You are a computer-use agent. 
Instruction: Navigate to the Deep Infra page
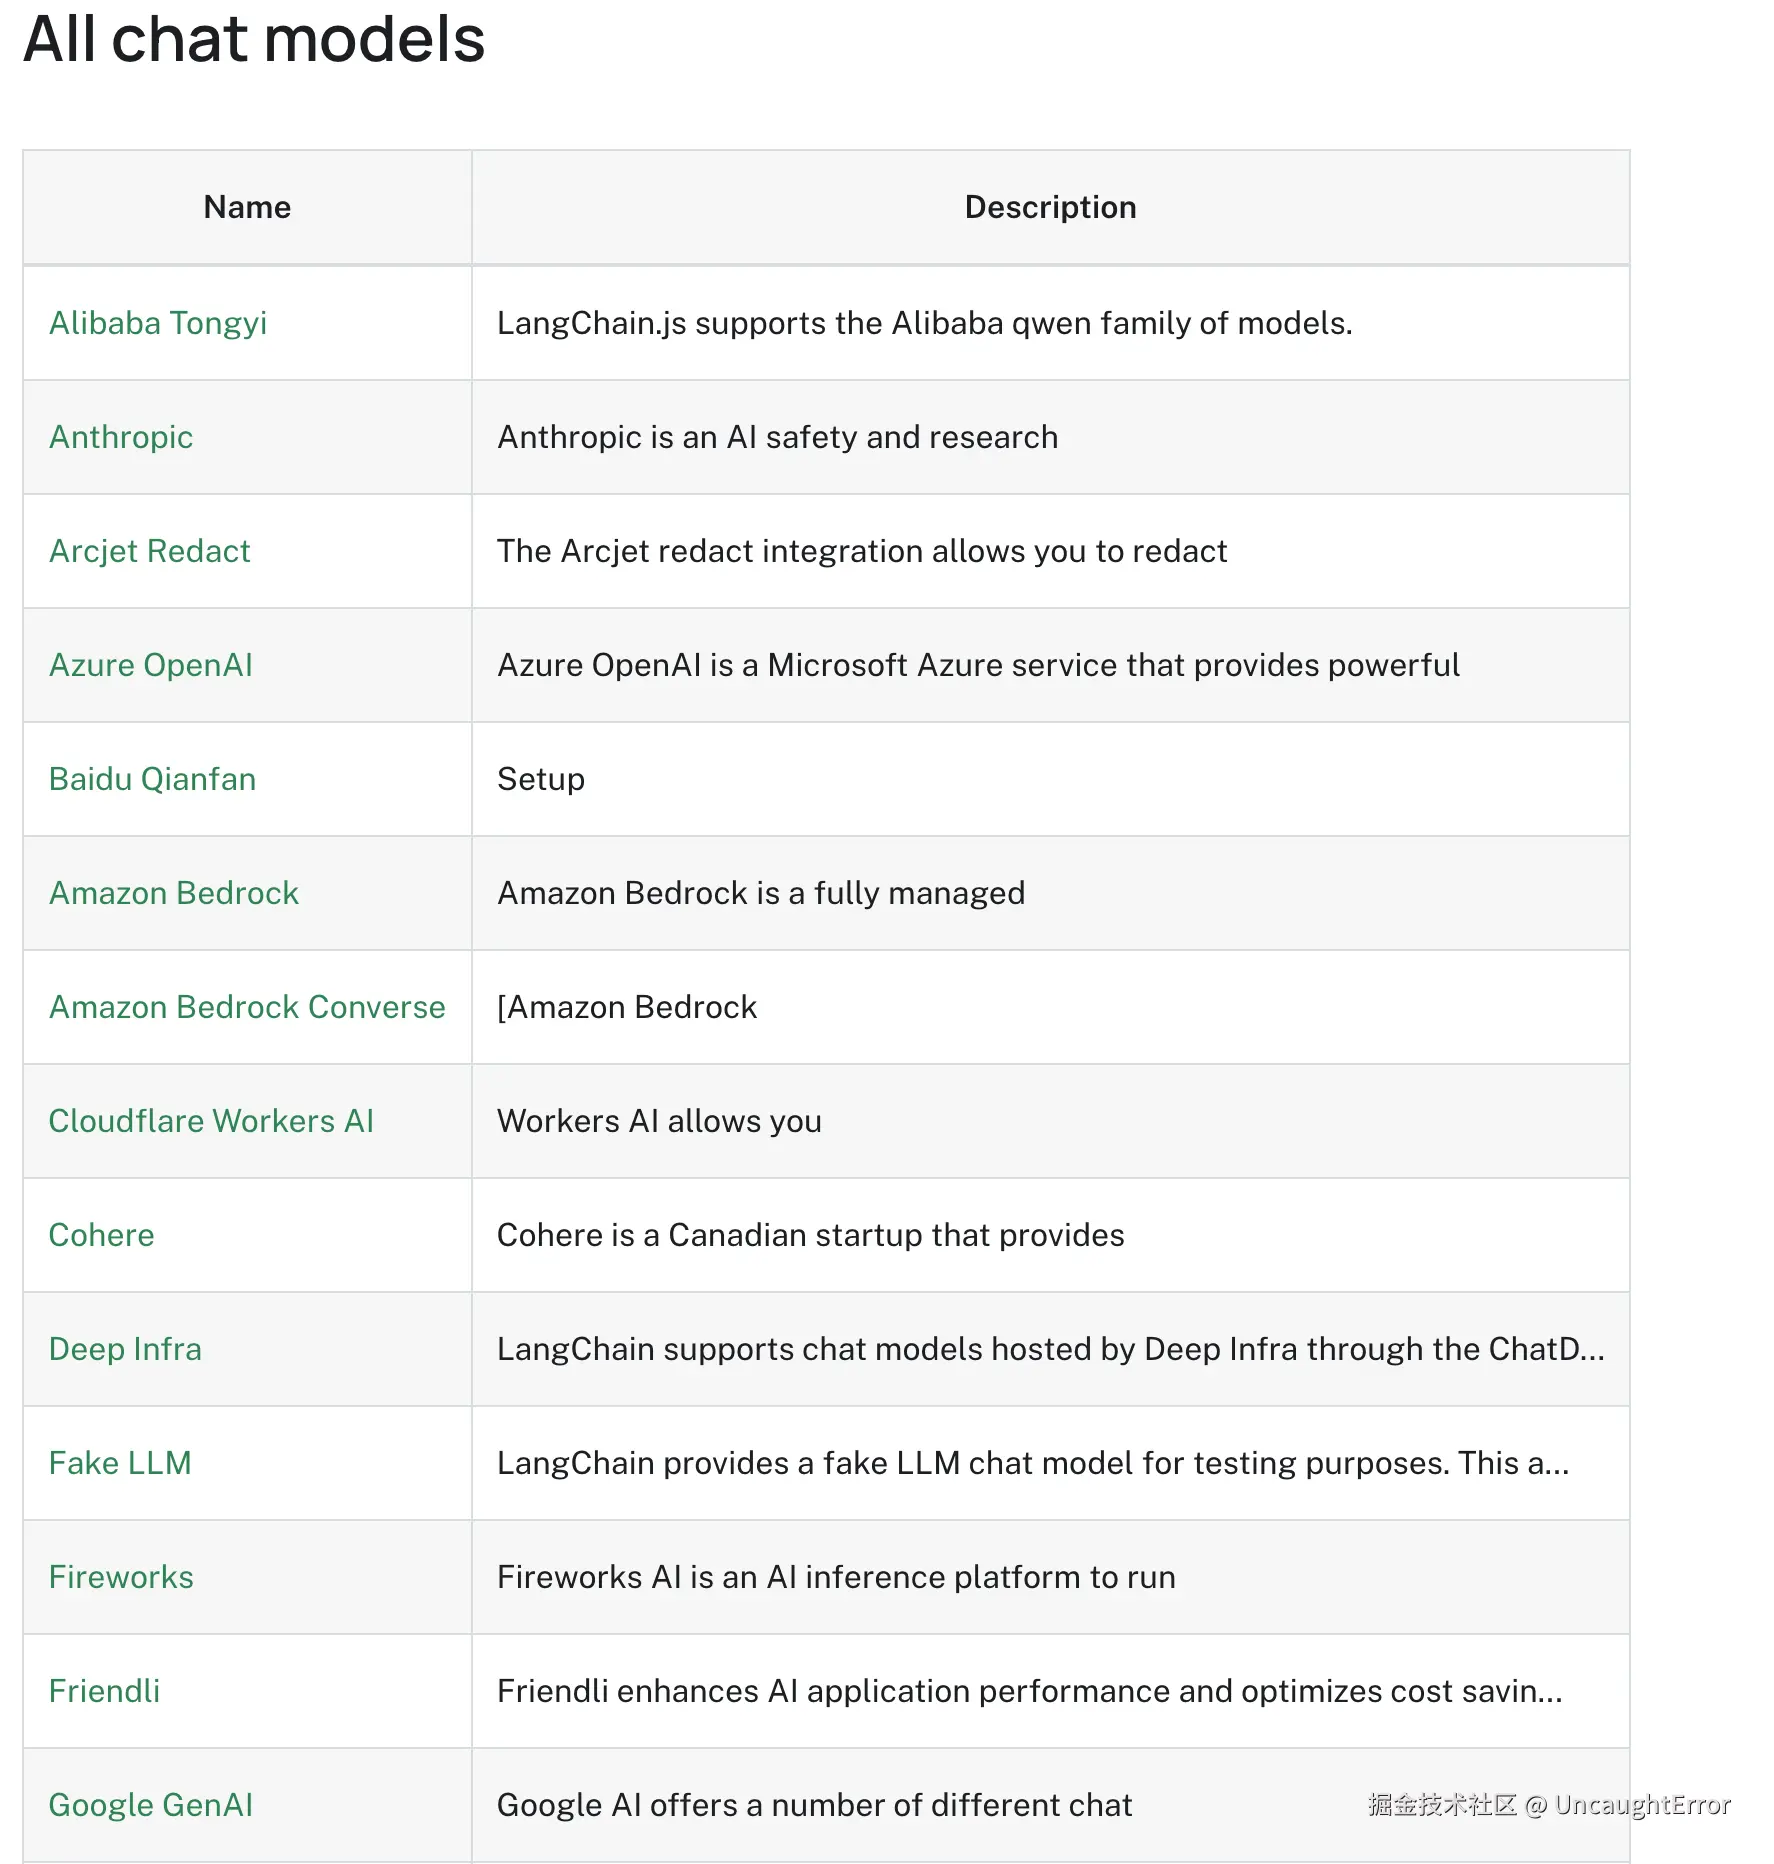[125, 1349]
